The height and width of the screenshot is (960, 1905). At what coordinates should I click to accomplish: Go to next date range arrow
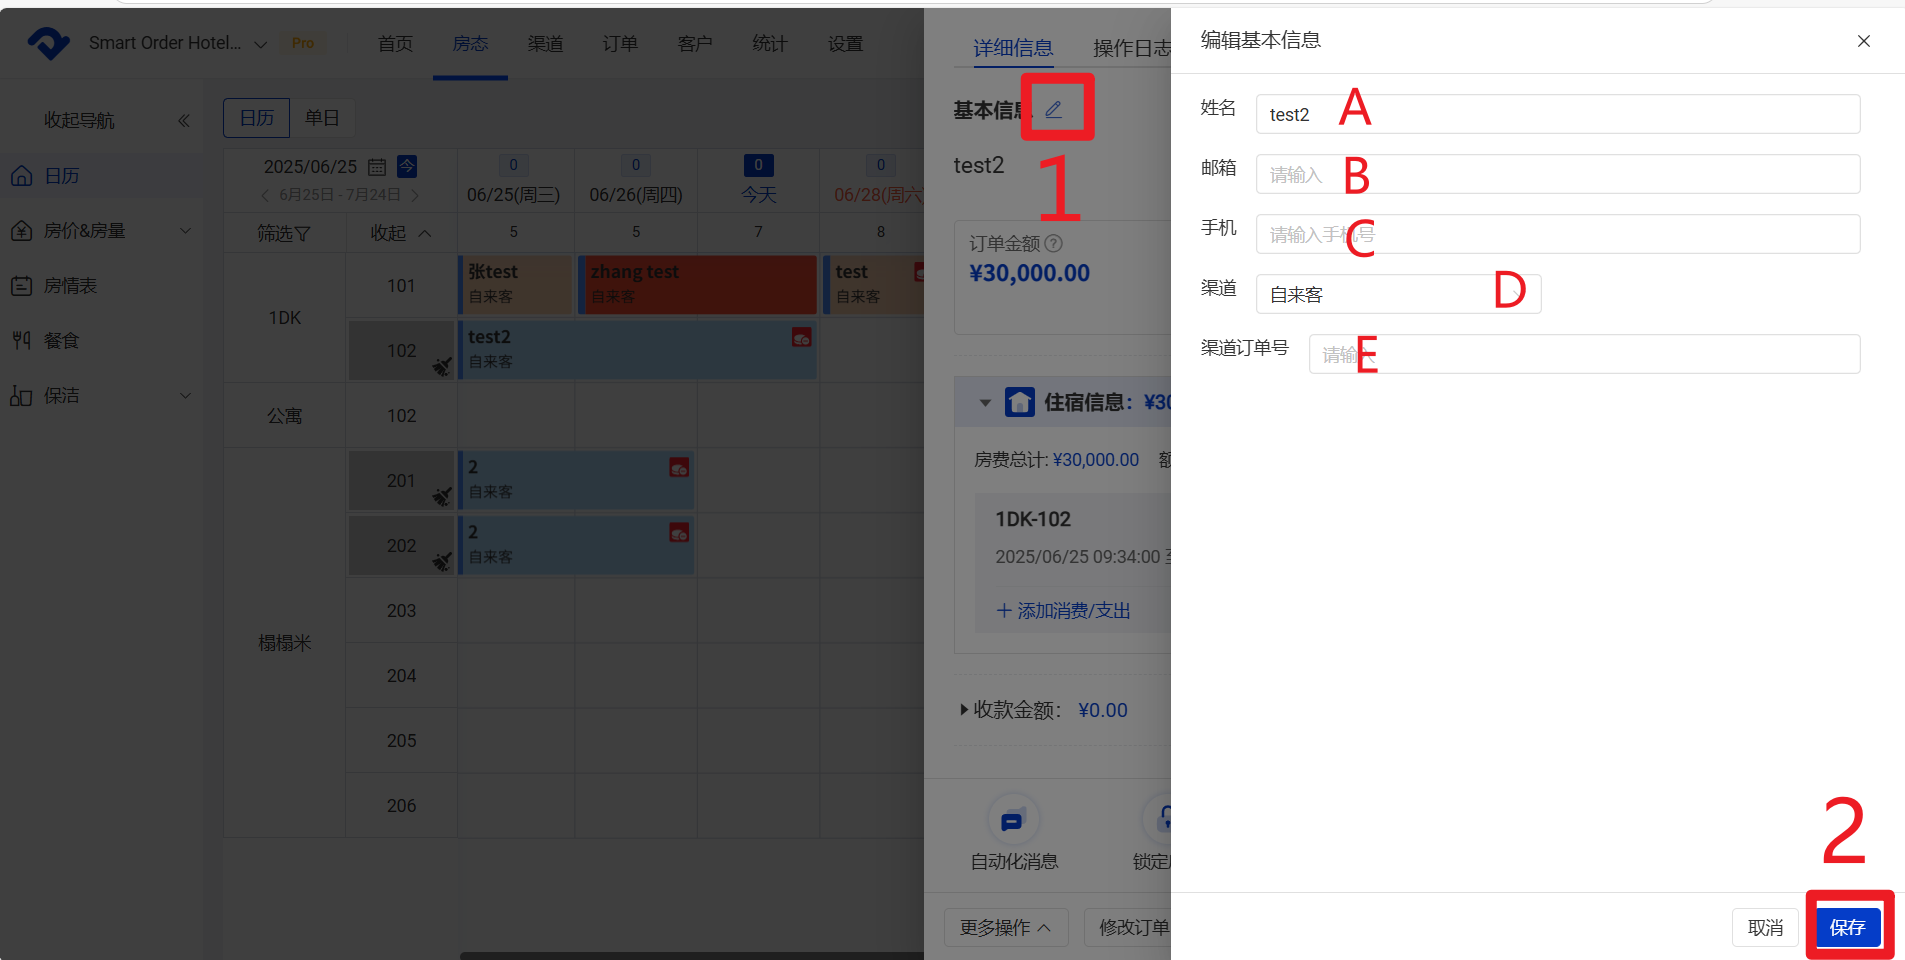pyautogui.click(x=415, y=195)
